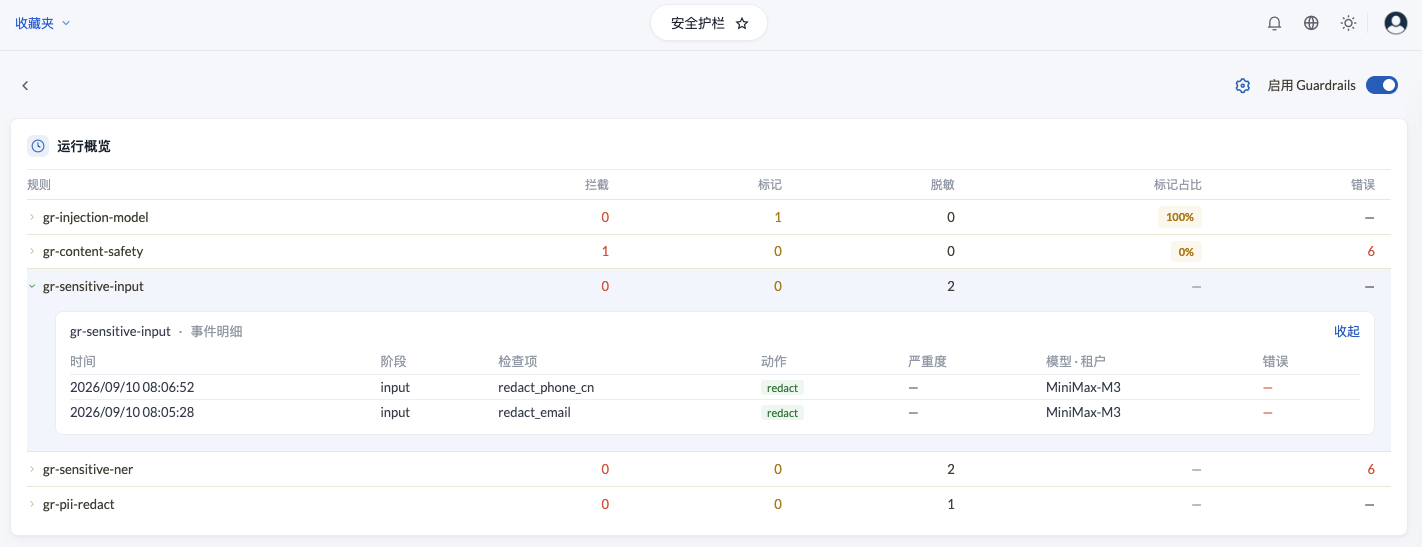
Task: Open Guardrails settings gear
Action: 1243,86
